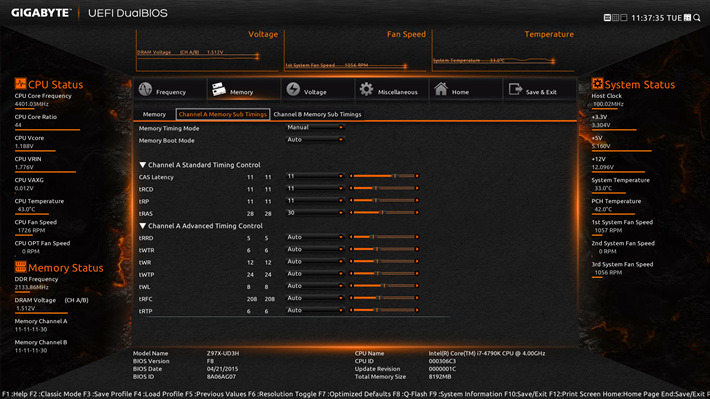Click the tRTP slider decrease arrow
The width and height of the screenshot is (710, 399).
(351, 310)
